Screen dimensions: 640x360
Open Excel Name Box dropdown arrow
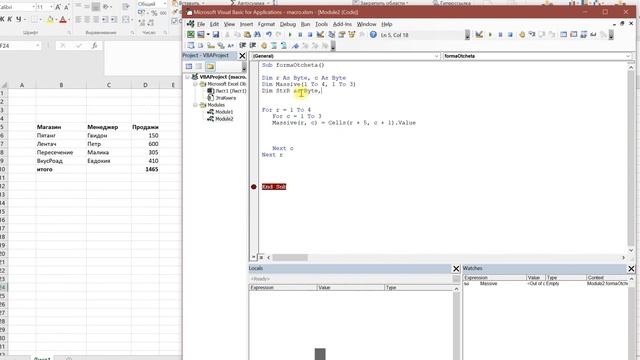38,46
